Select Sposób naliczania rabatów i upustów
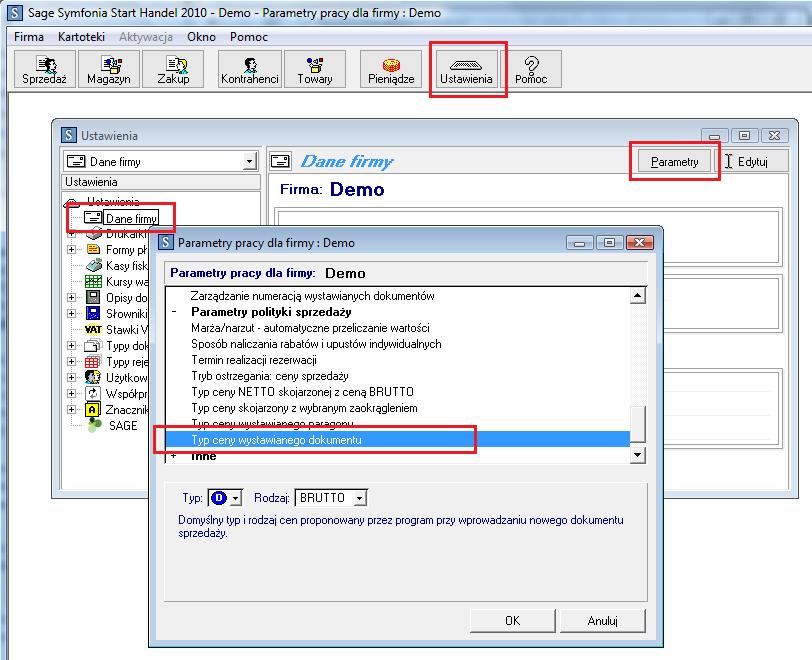812x660 pixels. [x=316, y=344]
